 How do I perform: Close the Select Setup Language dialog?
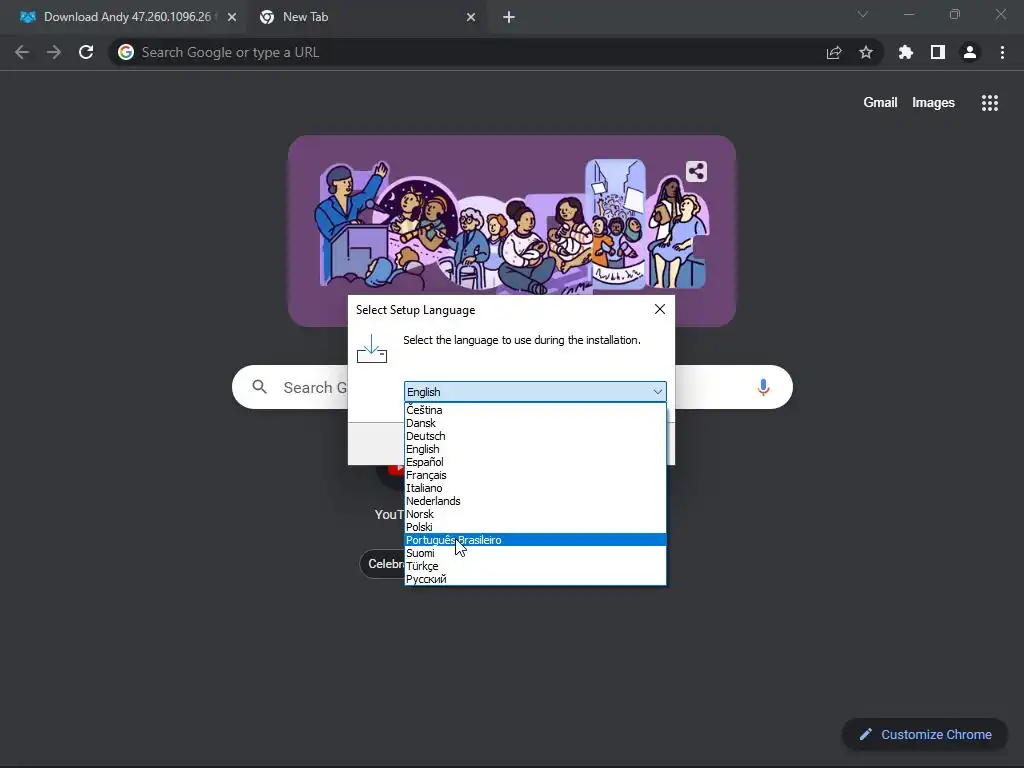660,310
